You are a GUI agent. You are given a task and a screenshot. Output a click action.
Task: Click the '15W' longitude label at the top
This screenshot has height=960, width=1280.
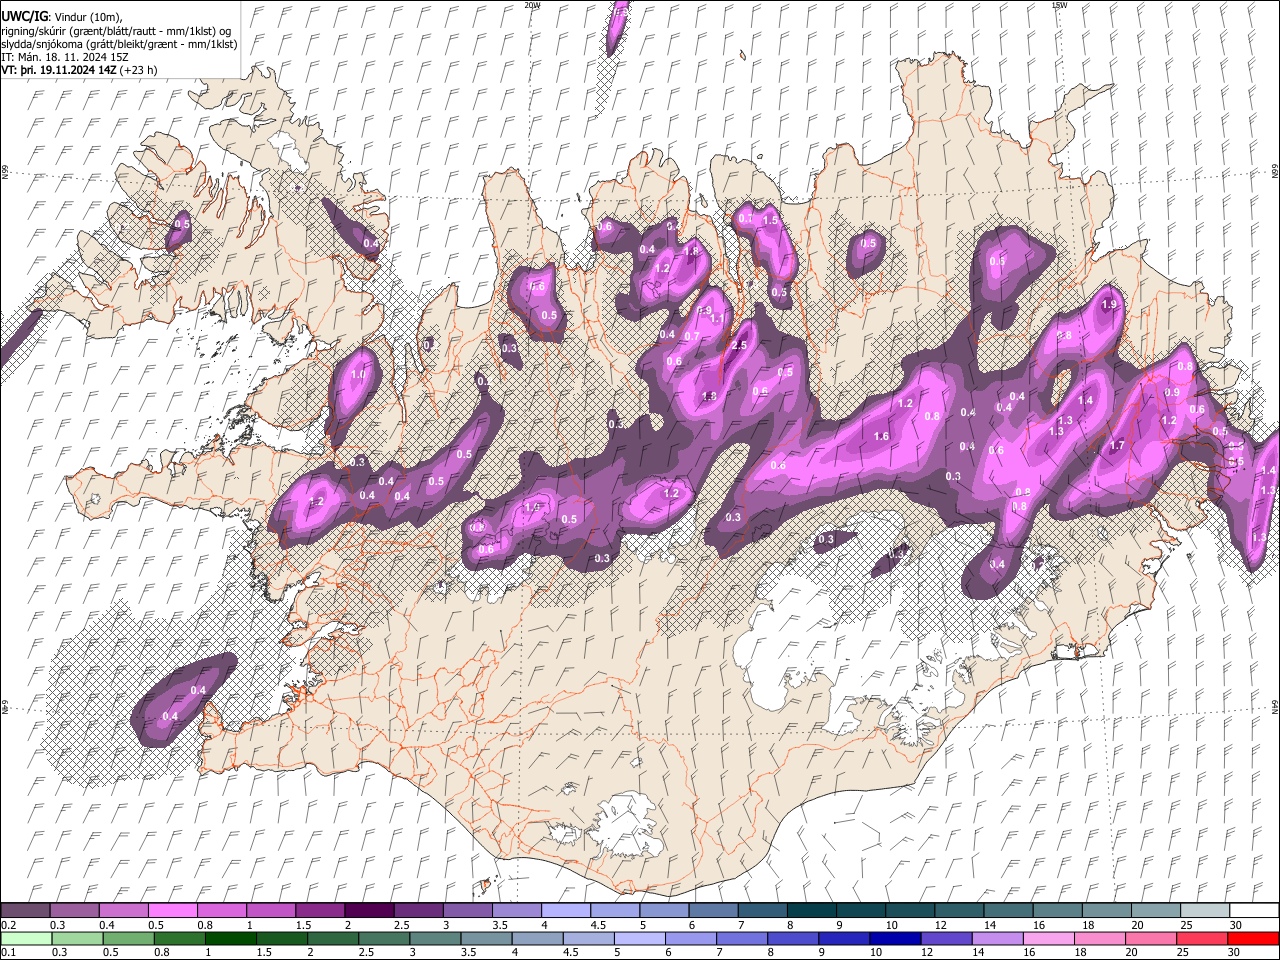(x=1060, y=5)
